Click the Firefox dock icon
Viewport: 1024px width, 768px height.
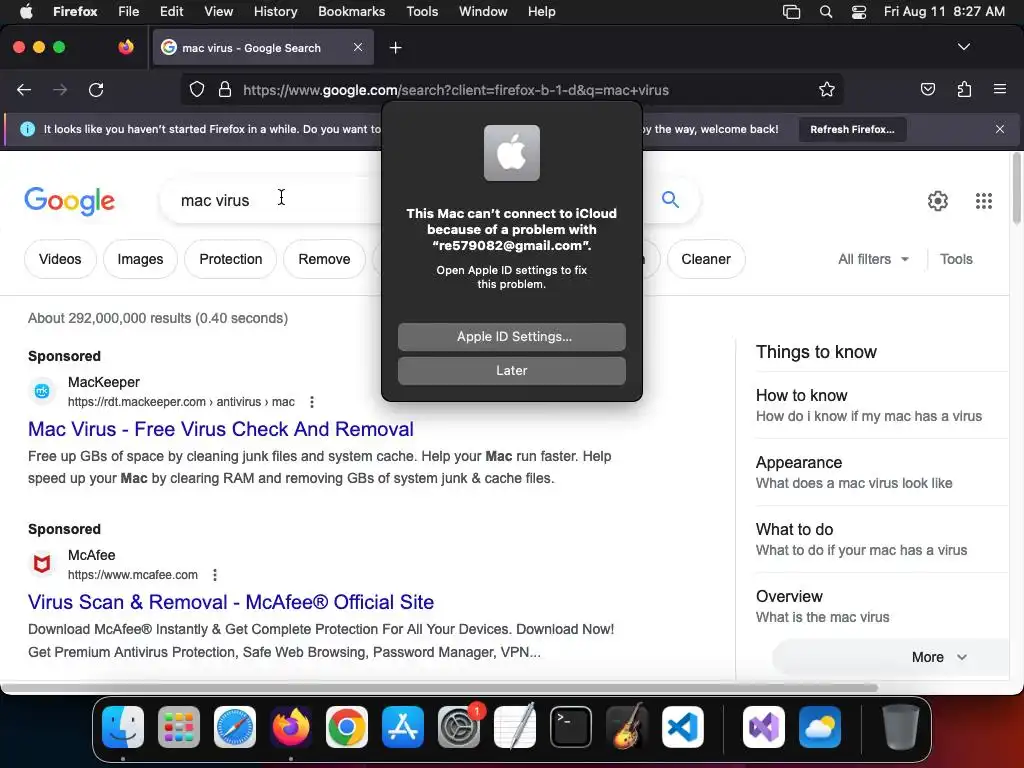click(x=291, y=727)
